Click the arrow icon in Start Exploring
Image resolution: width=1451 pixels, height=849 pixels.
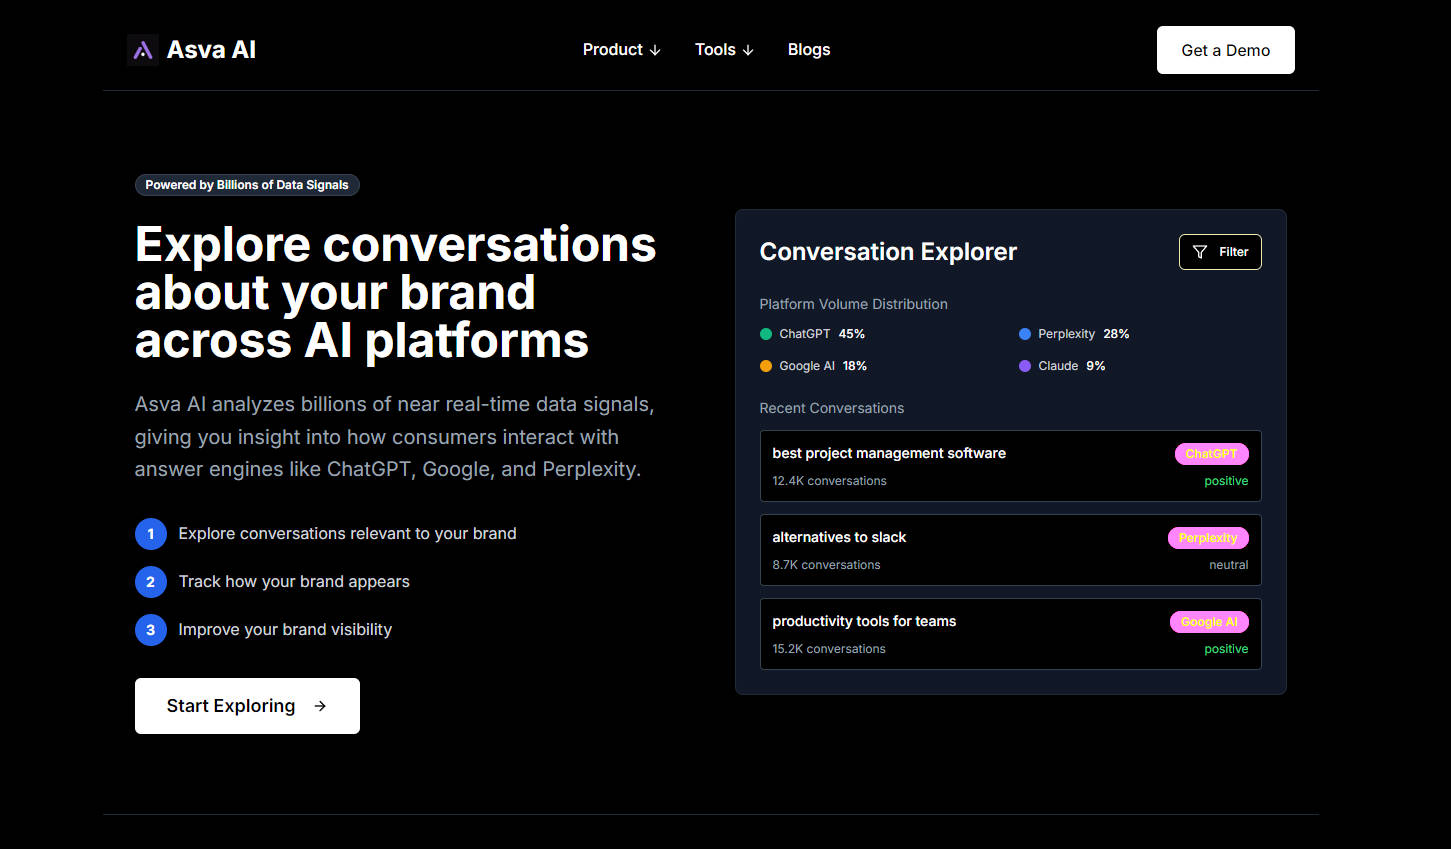tap(320, 706)
